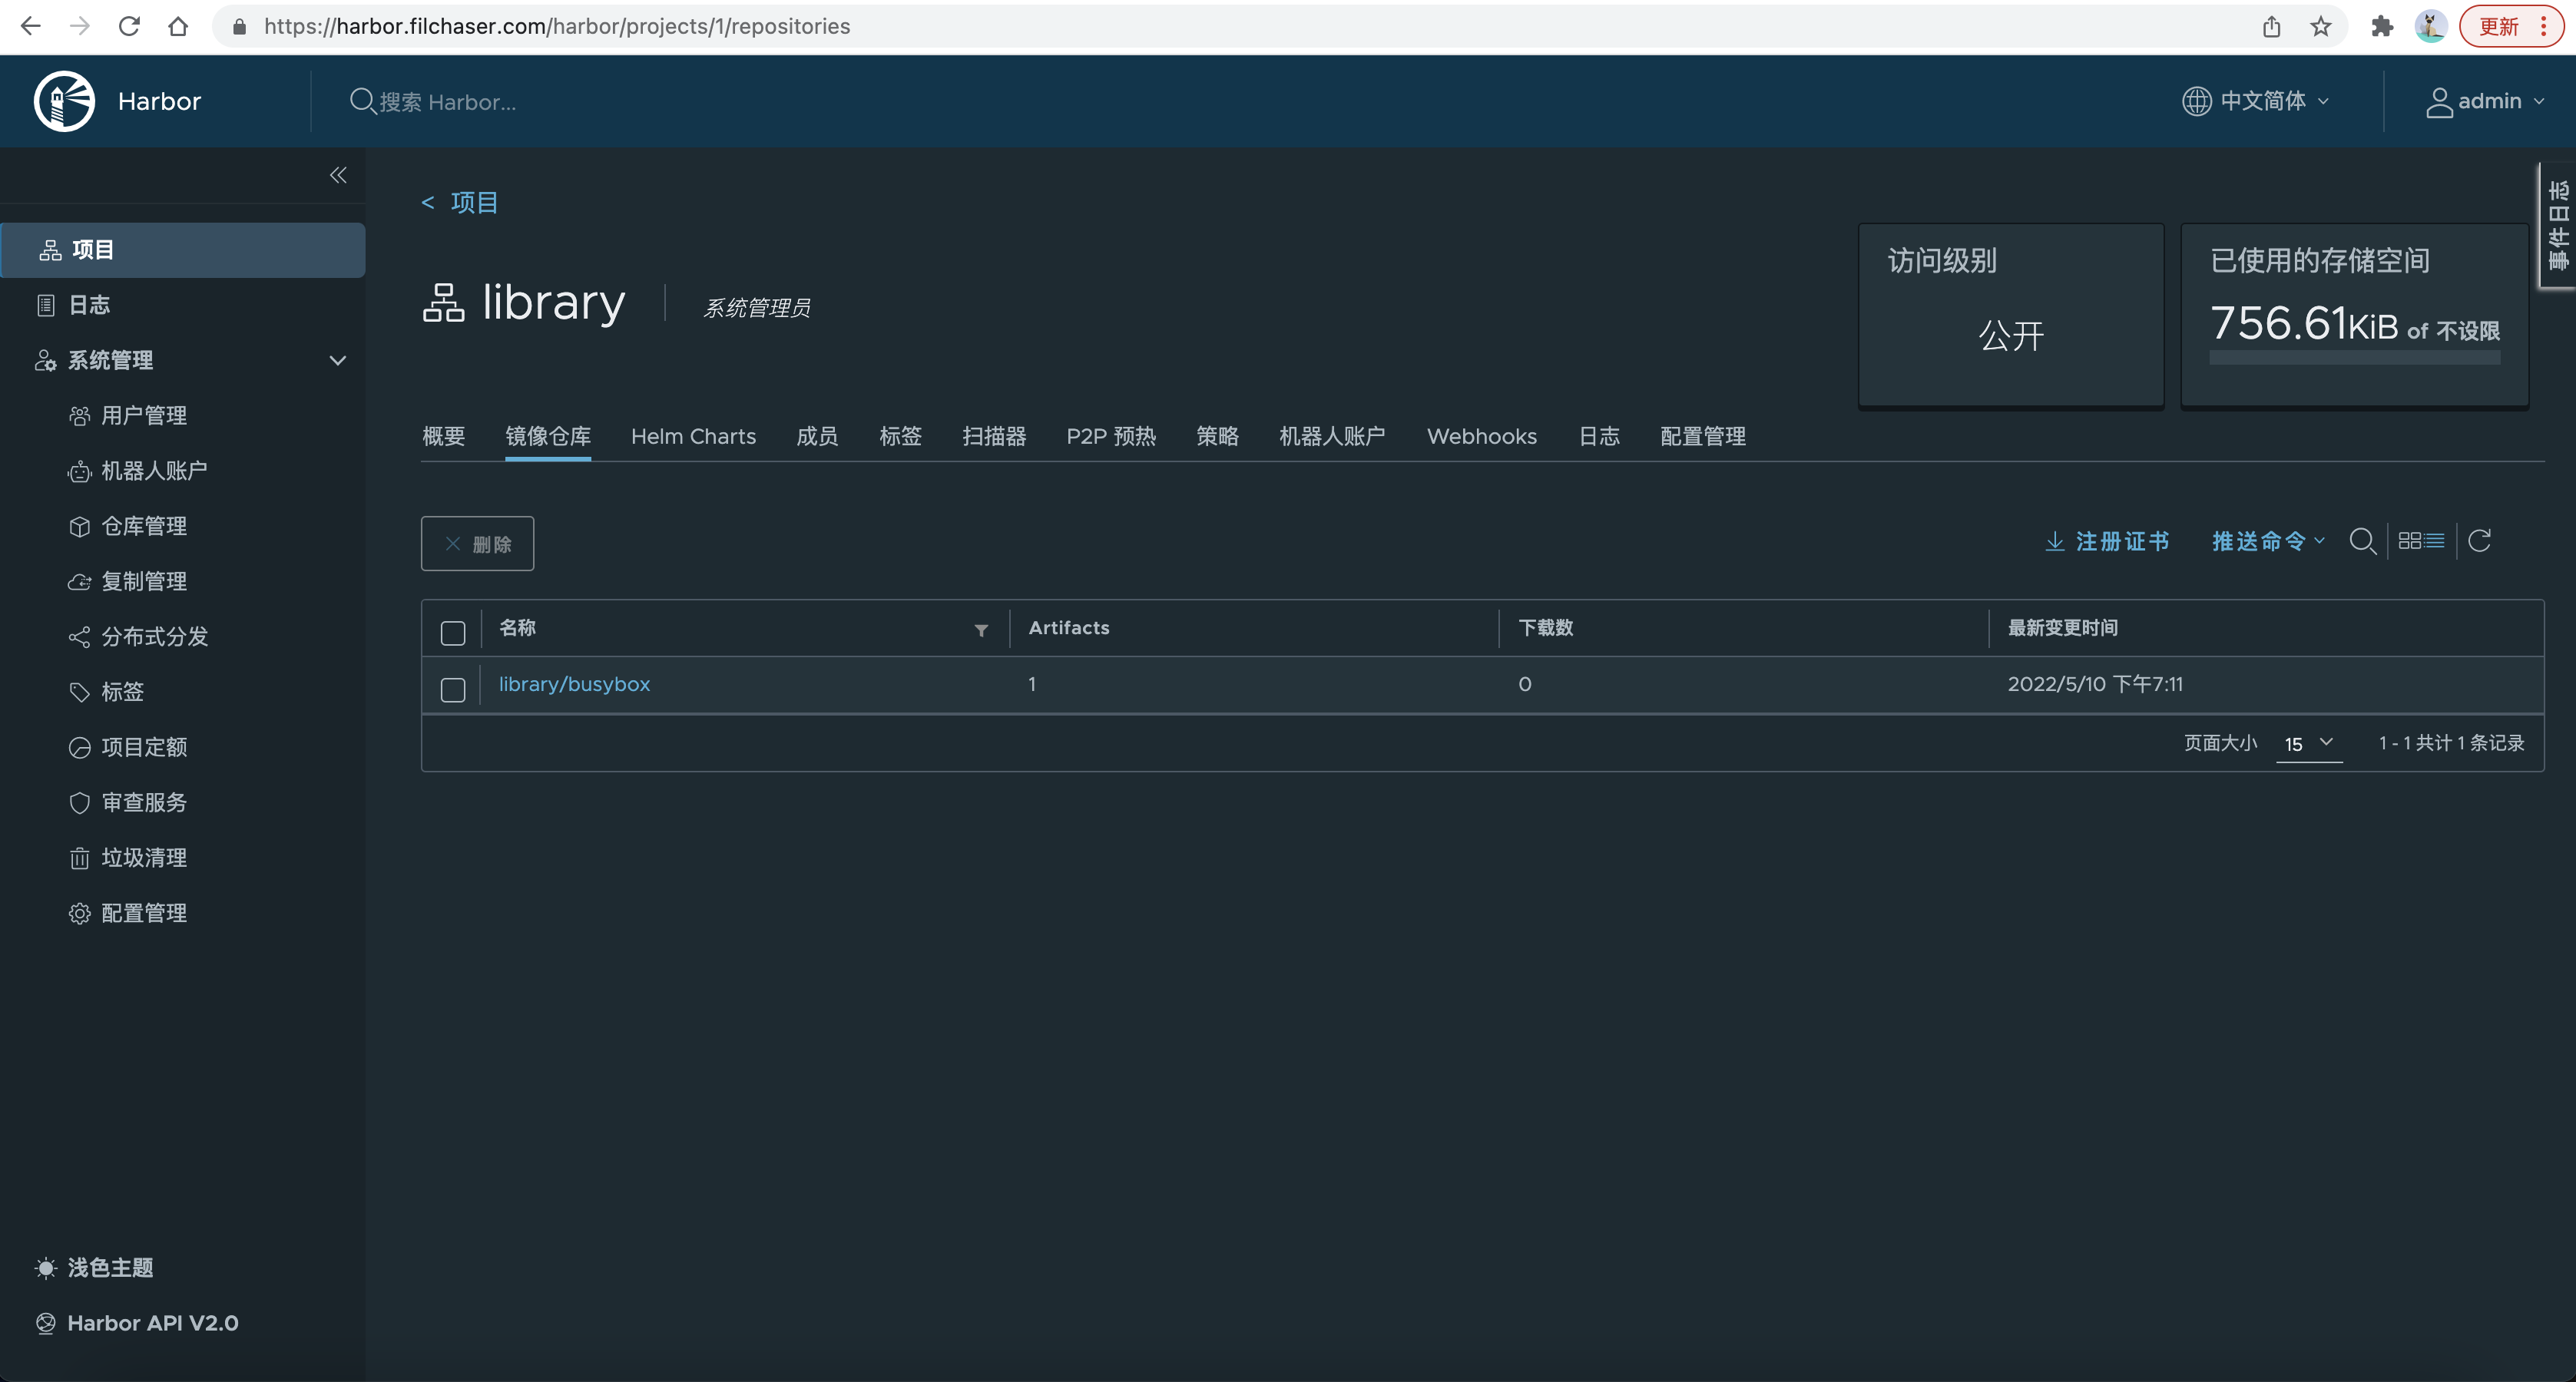
Task: Click the repository search magnifier icon
Action: [x=2362, y=541]
